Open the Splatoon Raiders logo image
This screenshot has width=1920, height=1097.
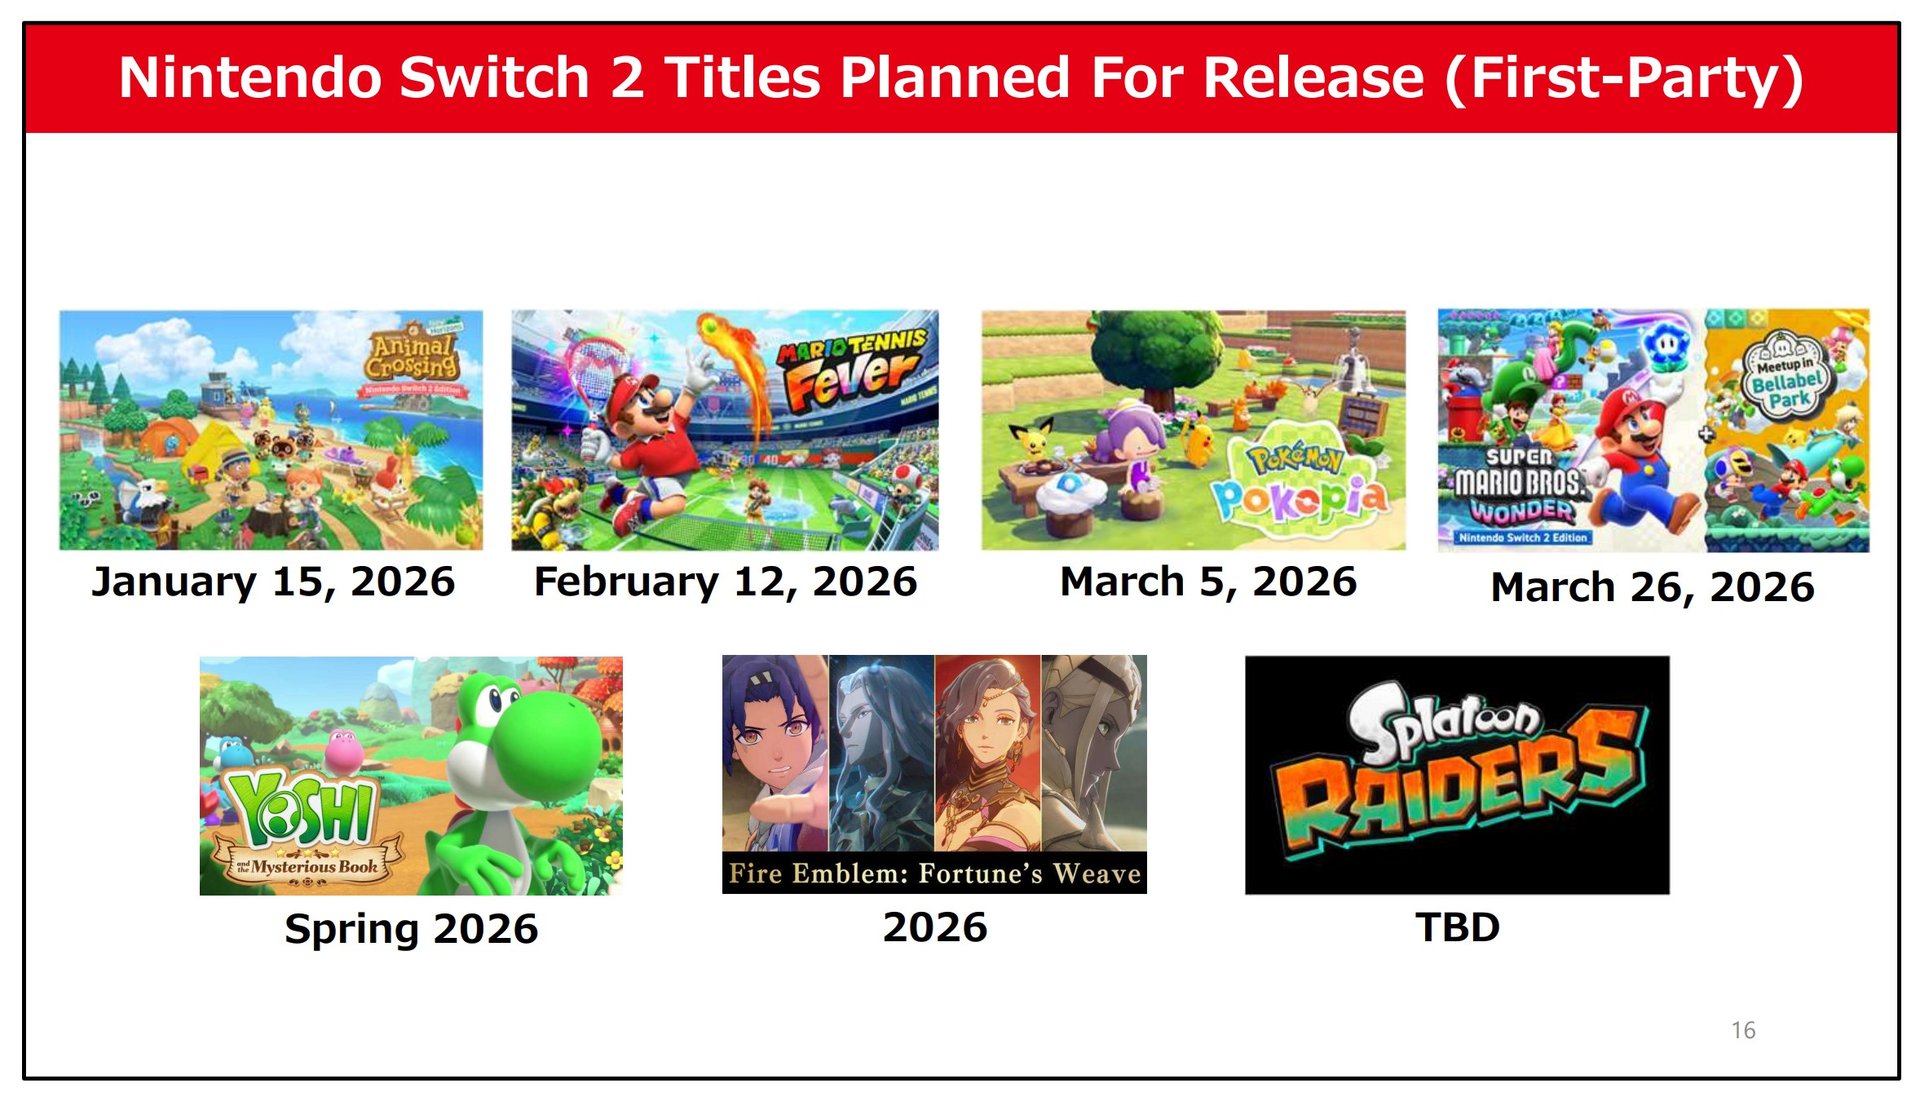(x=1457, y=775)
